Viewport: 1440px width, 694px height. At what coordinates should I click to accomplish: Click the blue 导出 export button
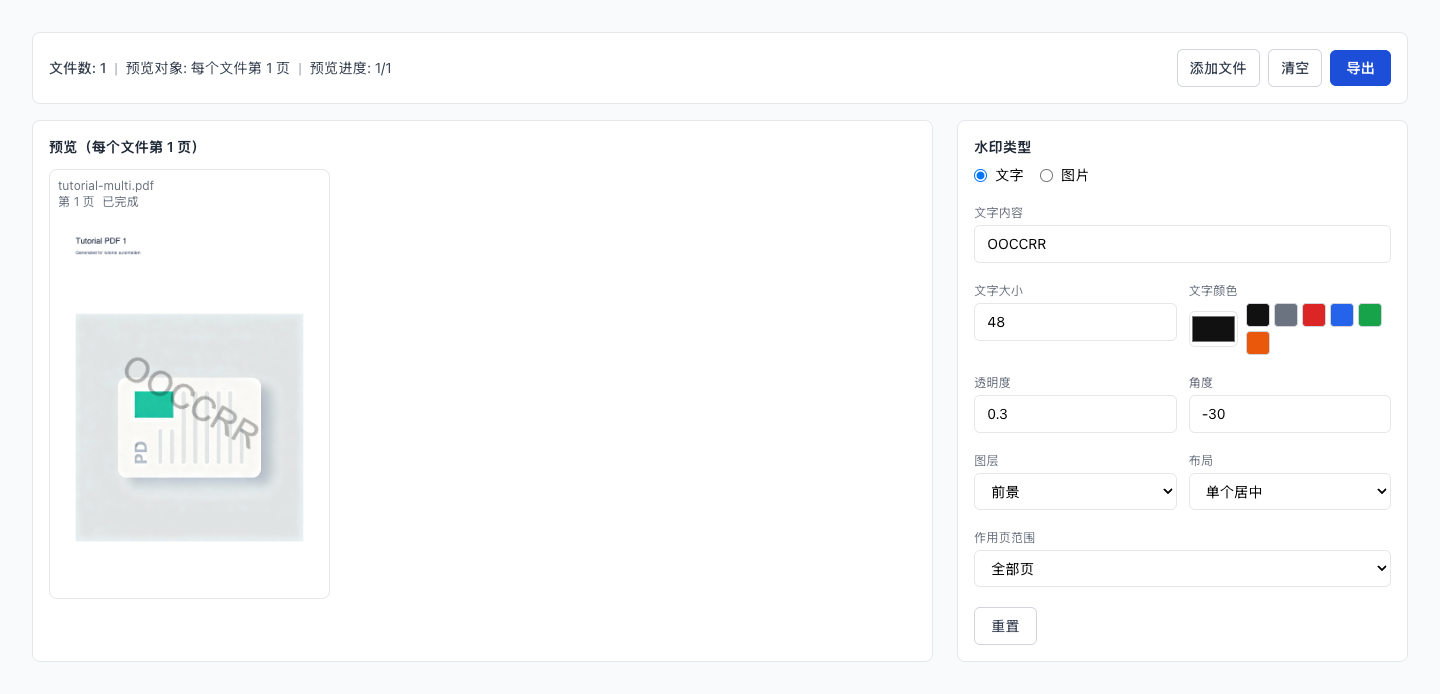pos(1360,68)
